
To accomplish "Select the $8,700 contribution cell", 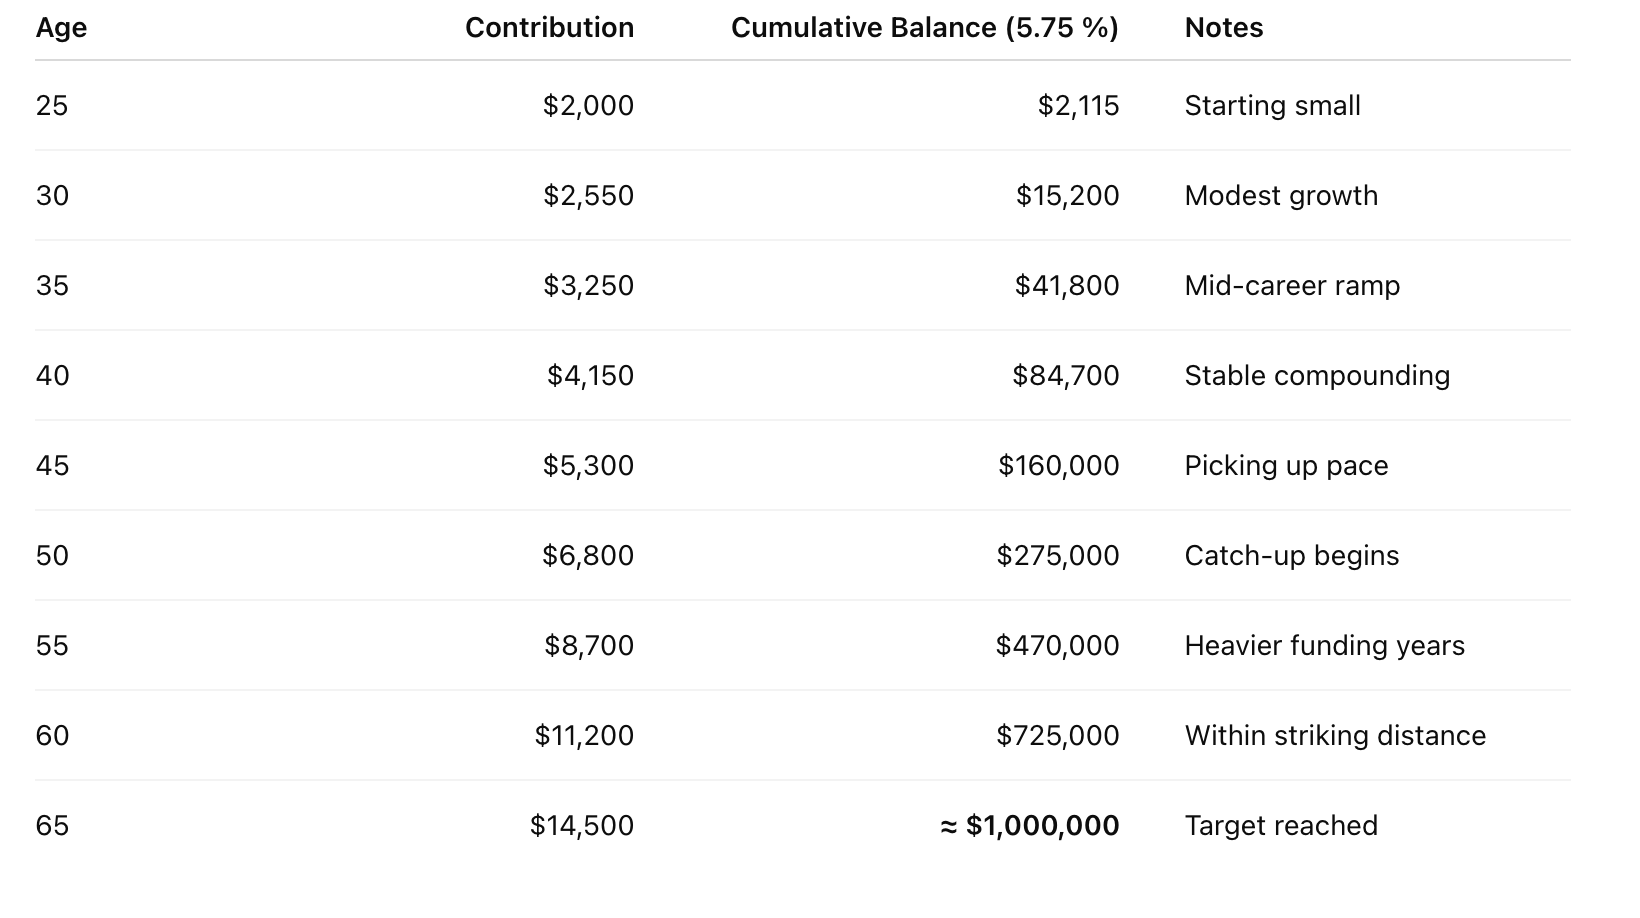I will [589, 646].
